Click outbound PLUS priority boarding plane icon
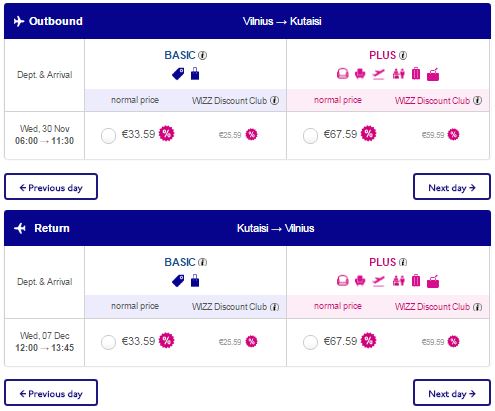Image resolution: width=495 pixels, height=411 pixels. click(x=378, y=74)
